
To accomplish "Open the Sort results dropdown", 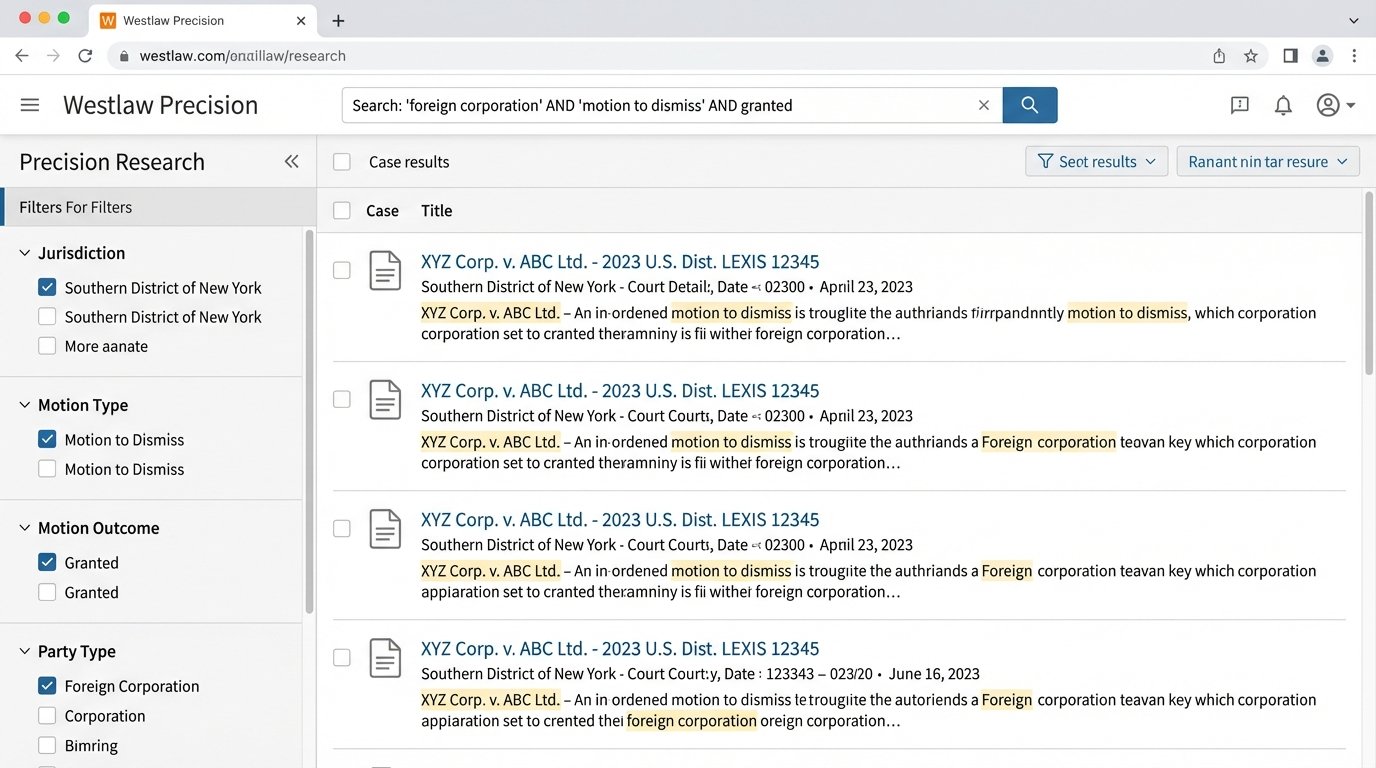I will 1096,161.
